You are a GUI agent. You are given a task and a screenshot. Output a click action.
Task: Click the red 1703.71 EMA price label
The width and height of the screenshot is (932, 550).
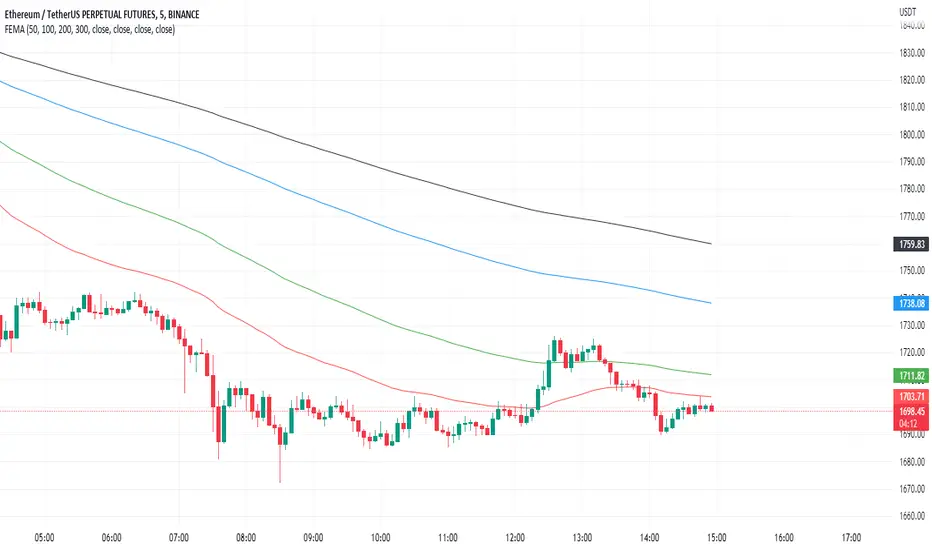[x=911, y=397]
